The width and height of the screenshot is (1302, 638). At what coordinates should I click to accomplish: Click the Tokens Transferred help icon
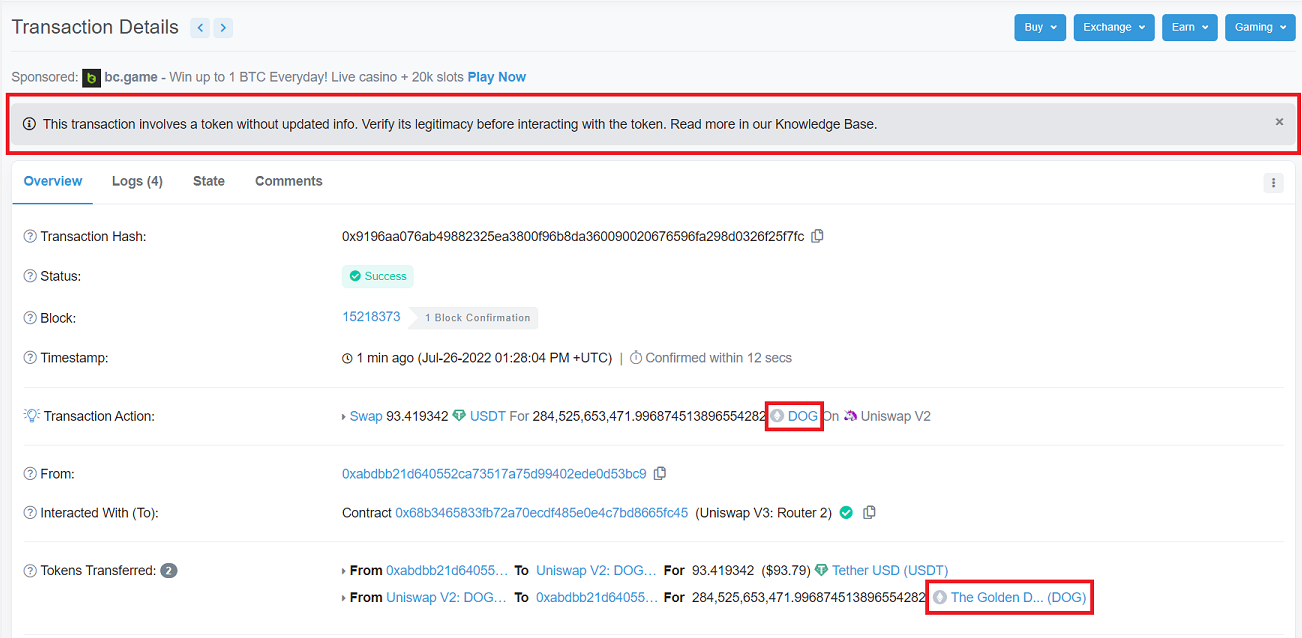click(x=30, y=571)
